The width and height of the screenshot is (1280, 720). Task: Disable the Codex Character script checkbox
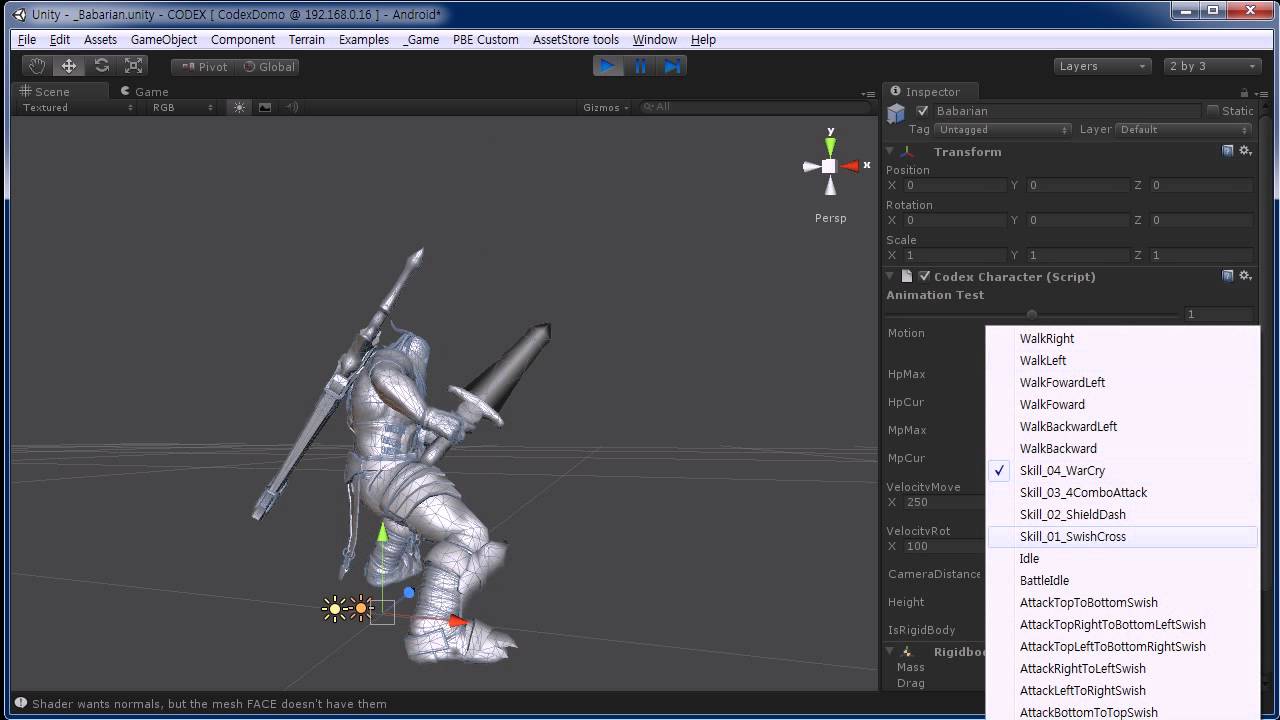point(925,276)
